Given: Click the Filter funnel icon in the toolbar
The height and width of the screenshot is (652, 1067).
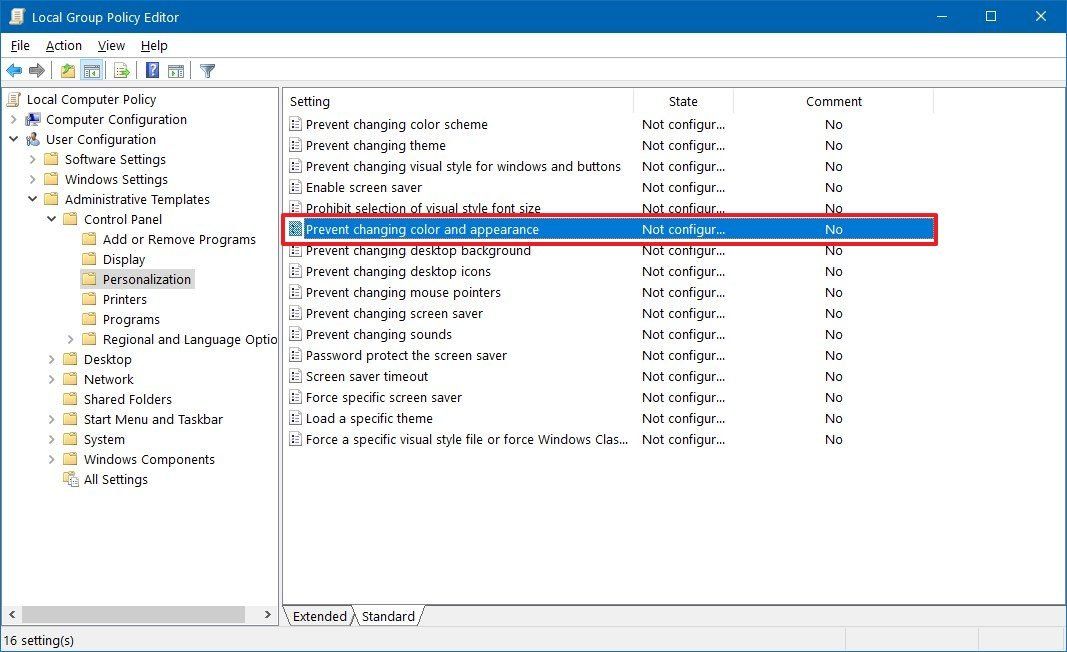Looking at the screenshot, I should 207,70.
